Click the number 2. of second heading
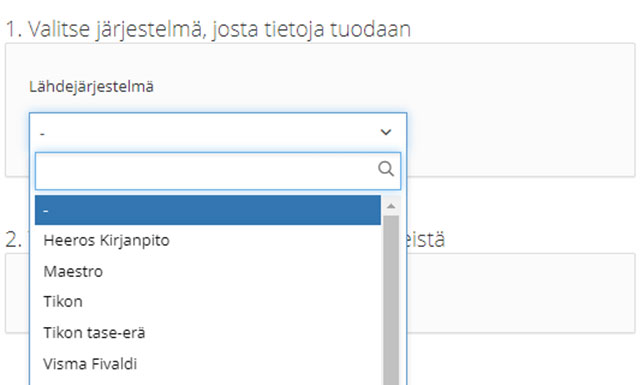 (13, 240)
